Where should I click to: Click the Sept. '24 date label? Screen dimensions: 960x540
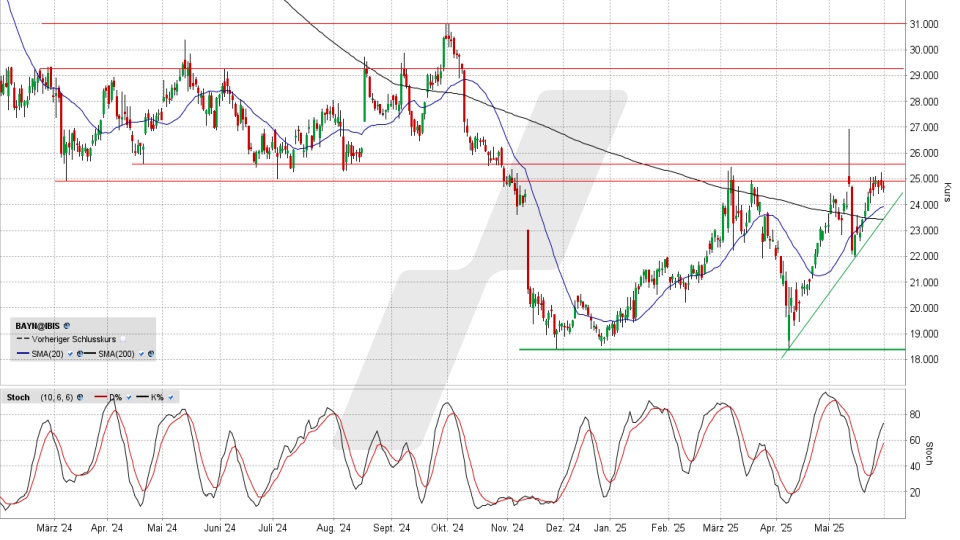click(391, 528)
